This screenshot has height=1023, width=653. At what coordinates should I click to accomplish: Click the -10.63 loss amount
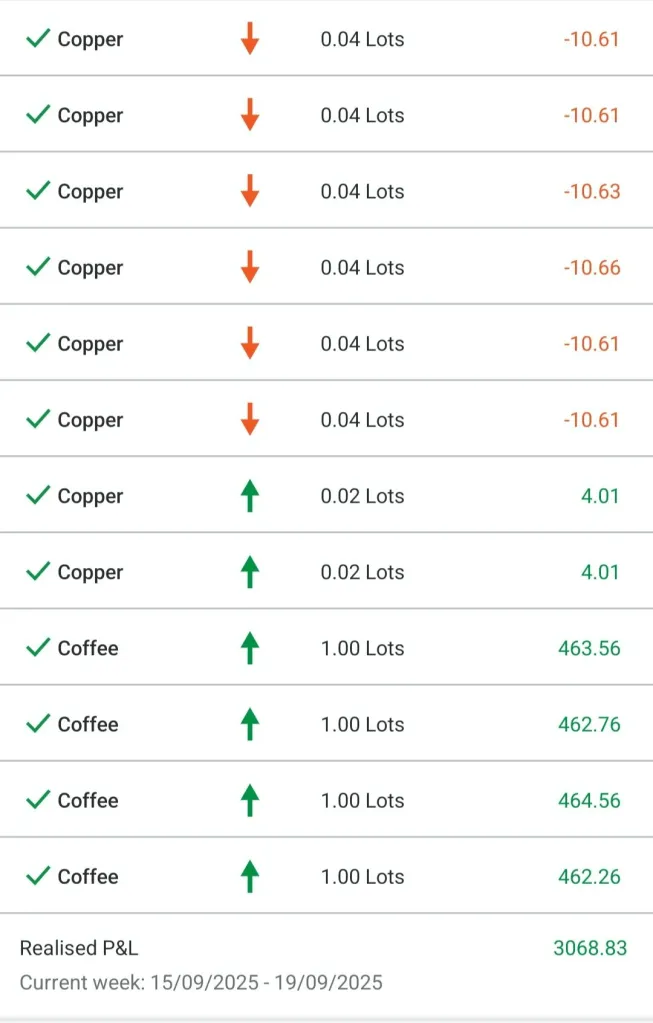[591, 191]
